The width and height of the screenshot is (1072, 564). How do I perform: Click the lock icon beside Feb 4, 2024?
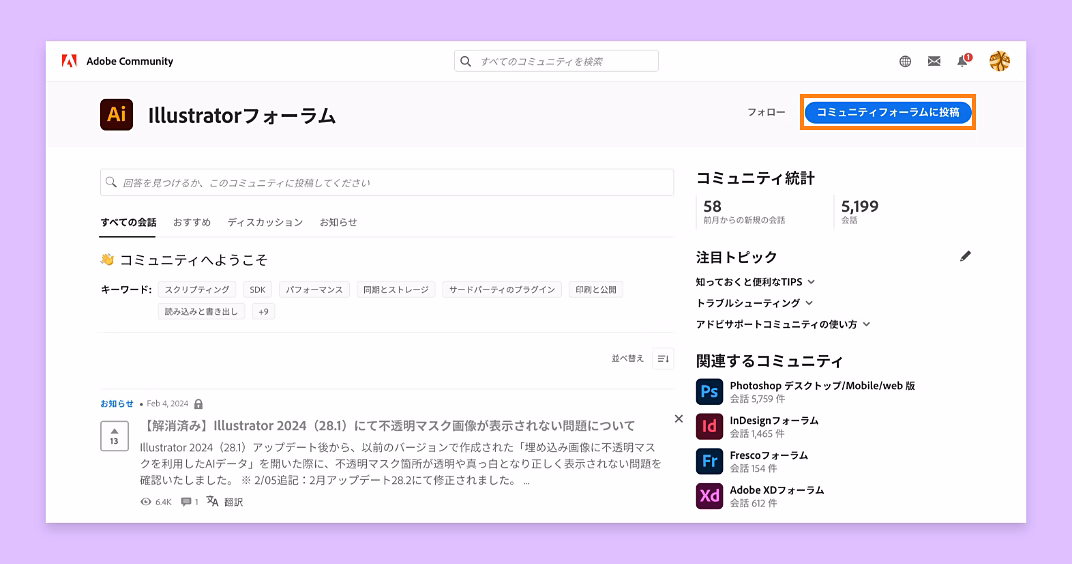pyautogui.click(x=198, y=404)
